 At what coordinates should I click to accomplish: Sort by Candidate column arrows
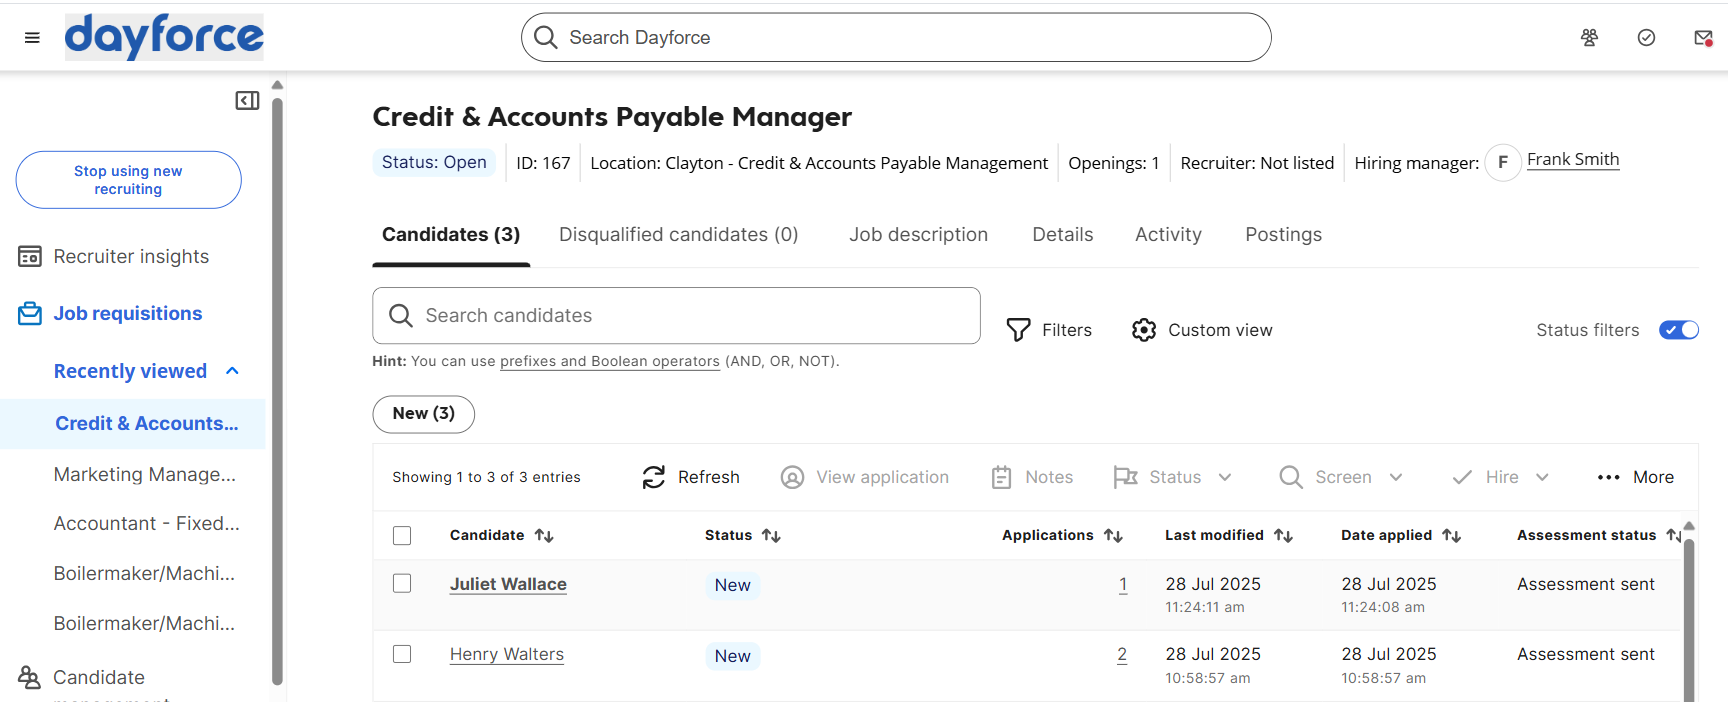[x=544, y=536]
